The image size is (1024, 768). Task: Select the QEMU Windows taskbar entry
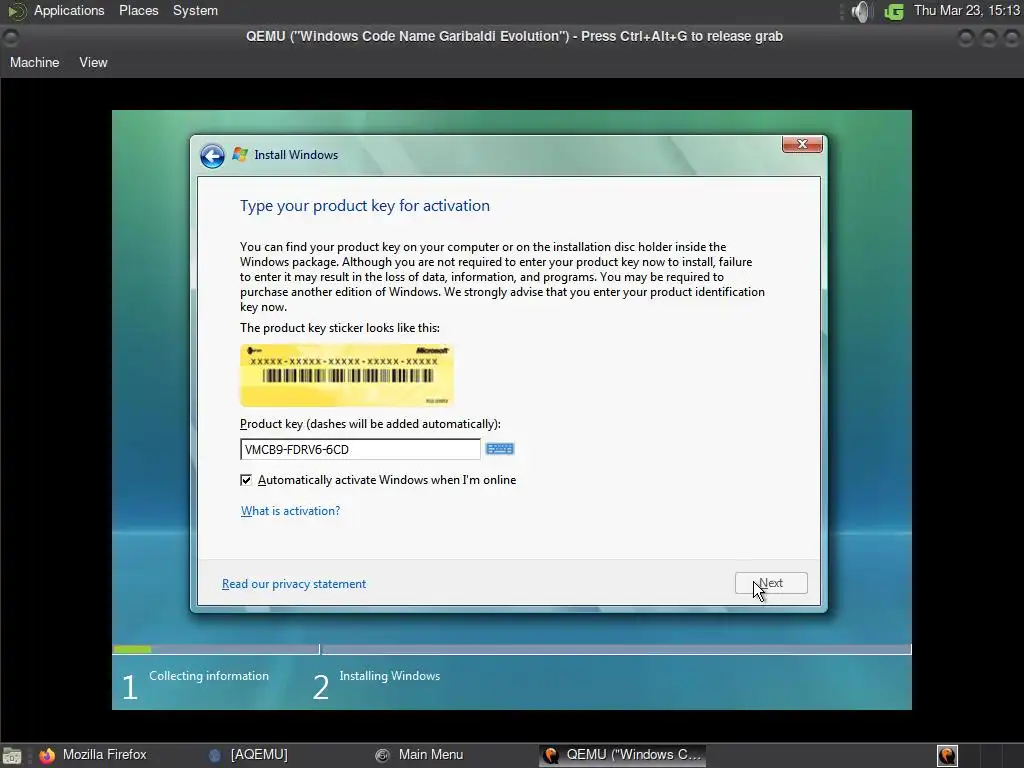pyautogui.click(x=622, y=755)
